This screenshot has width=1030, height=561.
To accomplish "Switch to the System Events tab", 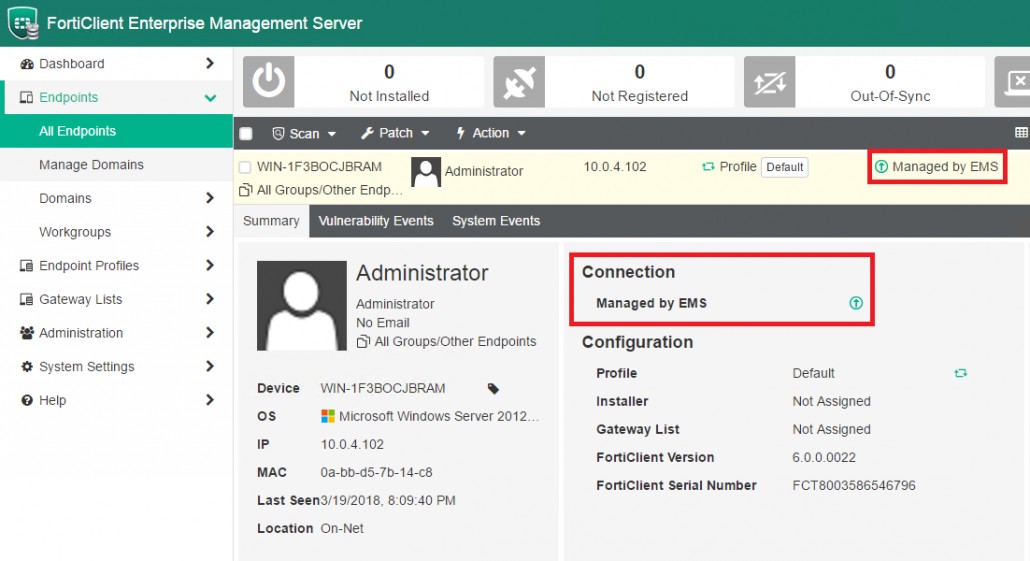I will (x=496, y=221).
